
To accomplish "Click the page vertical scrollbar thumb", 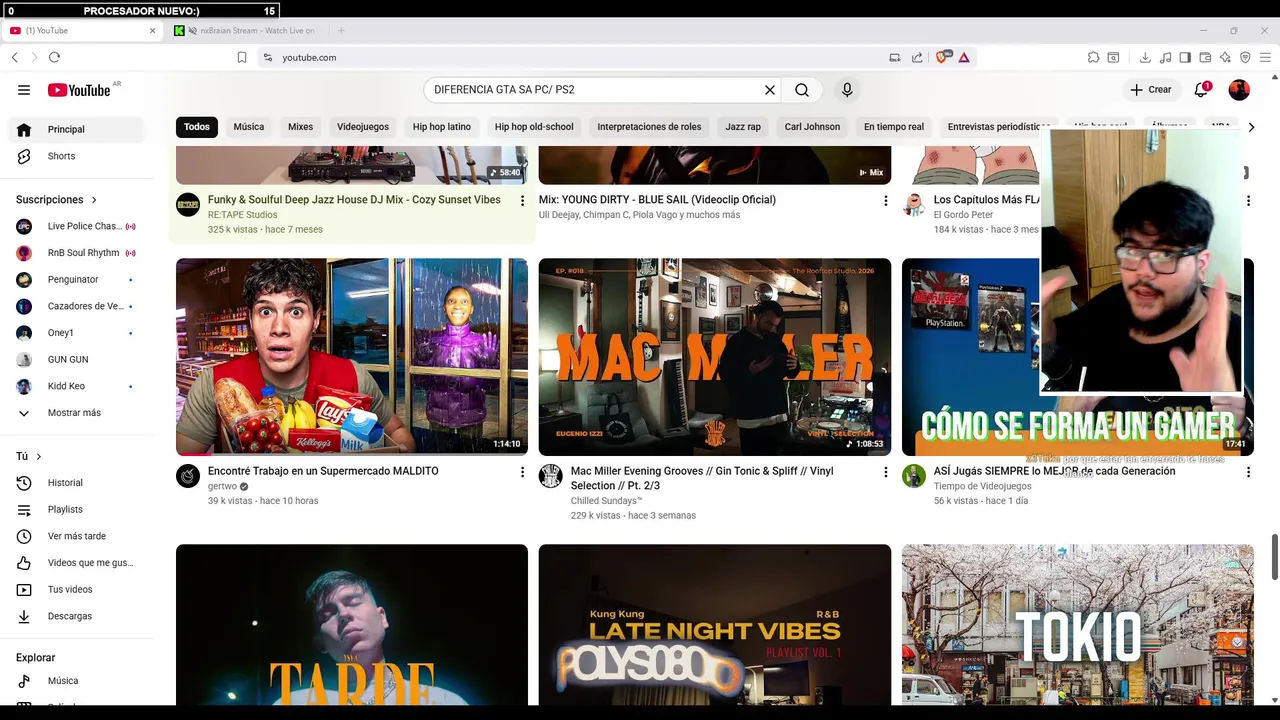I will pos(1274,557).
